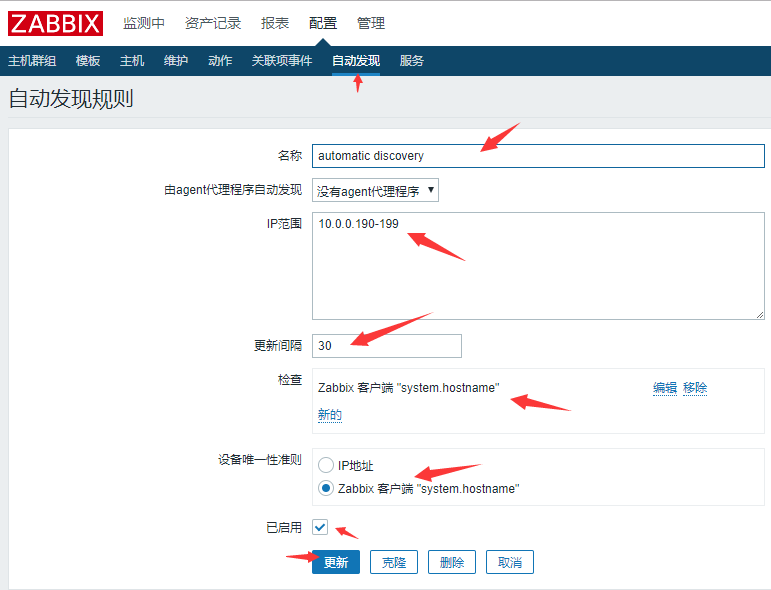Click the 由agent代理程序自动发现 label
Viewport: 771px width, 590px height.
click(233, 190)
